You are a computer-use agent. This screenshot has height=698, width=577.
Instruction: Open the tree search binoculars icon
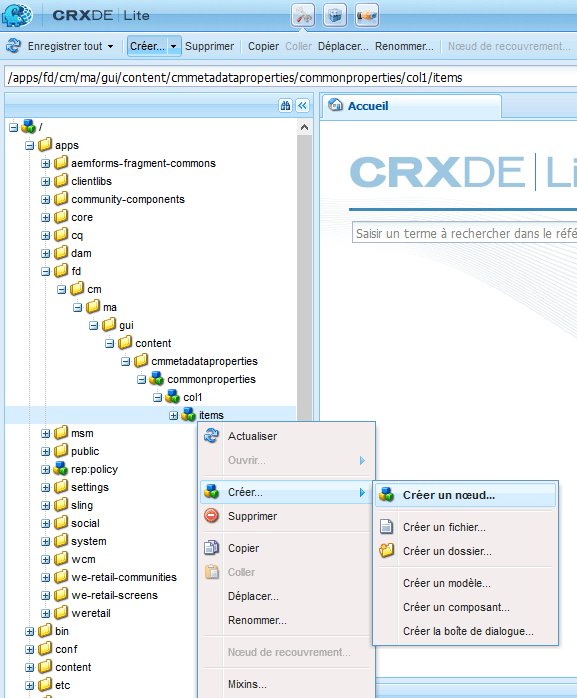point(285,106)
